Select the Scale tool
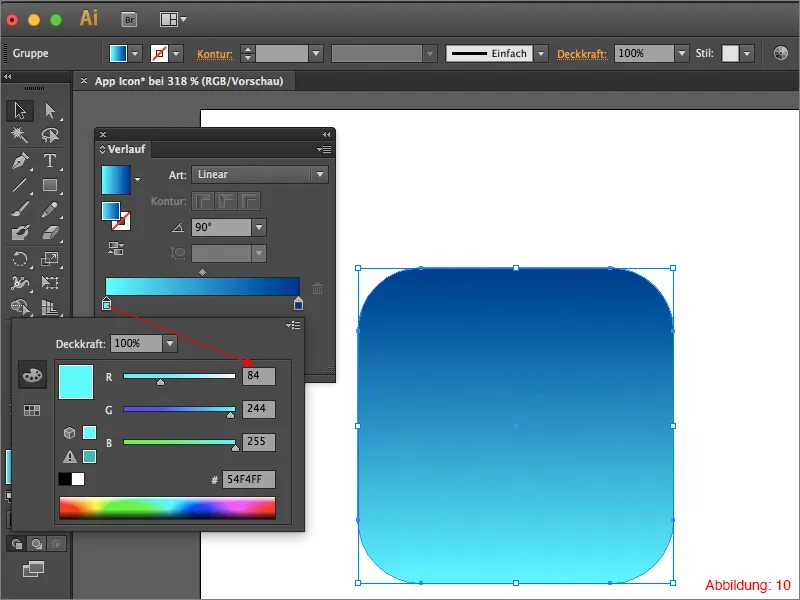This screenshot has height=600, width=800. click(x=50, y=259)
